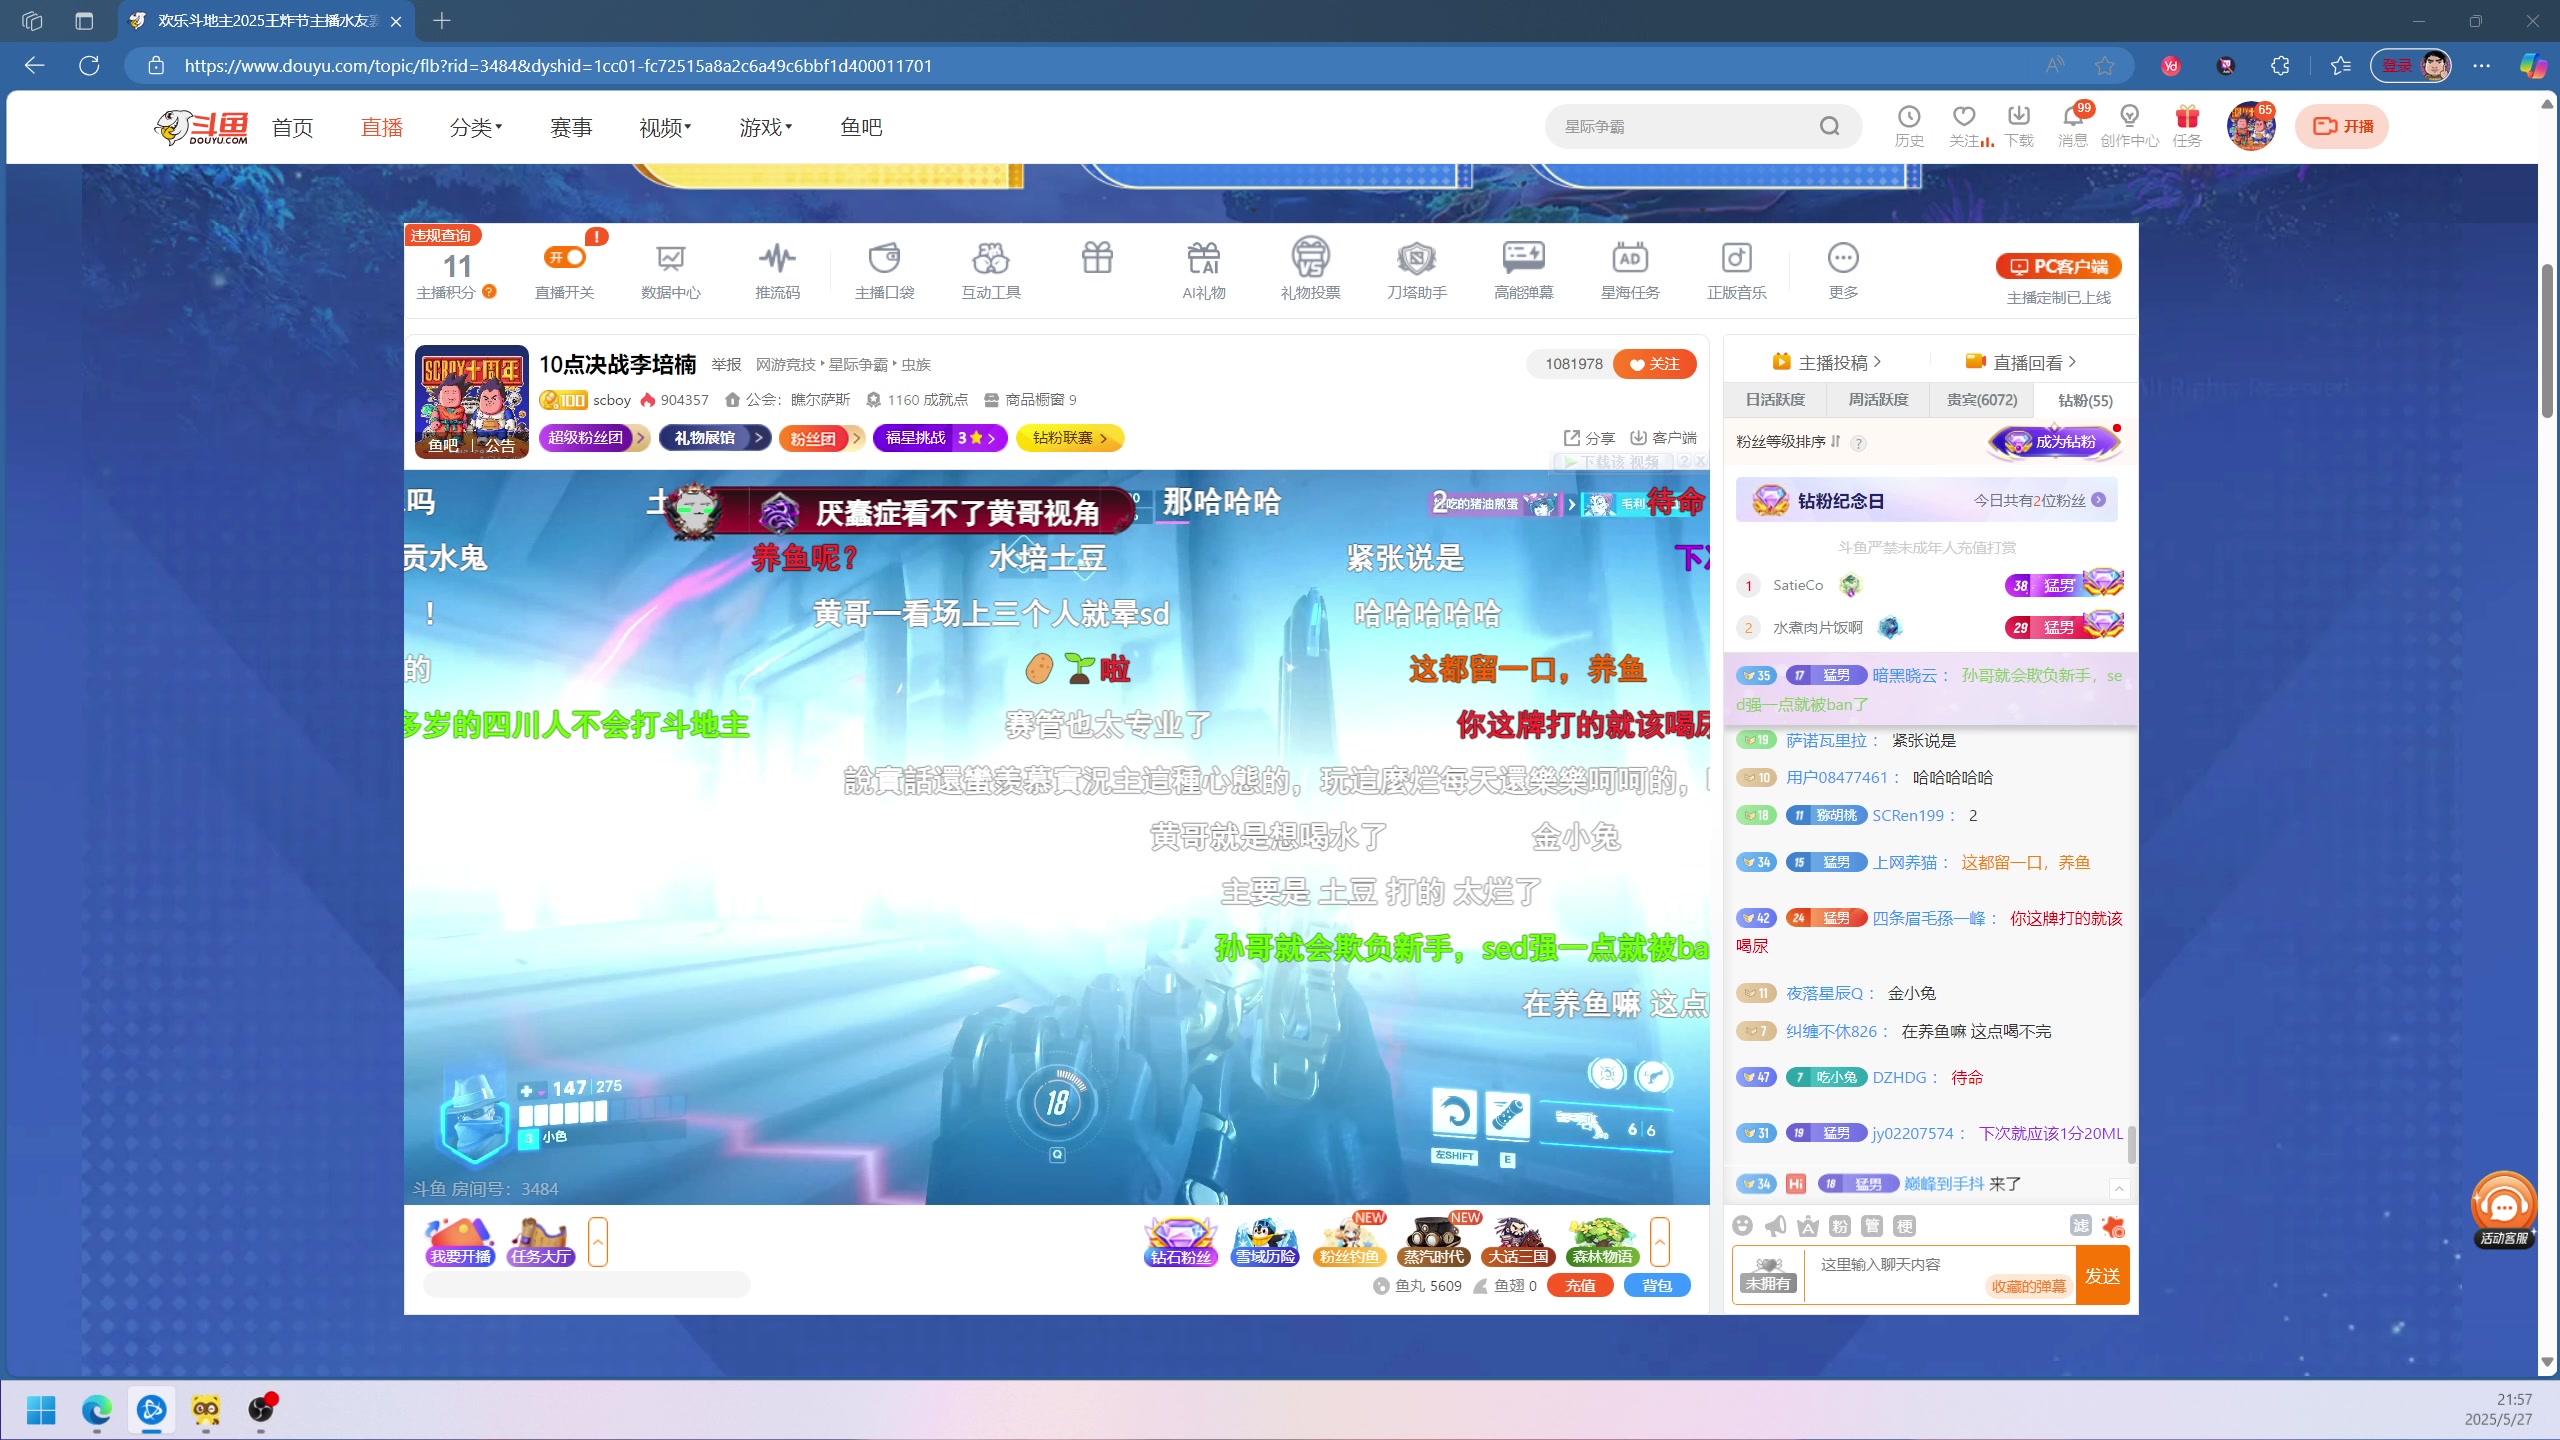Open Windows Start menu on taskbar
2560x1440 pixels.
[41, 1410]
